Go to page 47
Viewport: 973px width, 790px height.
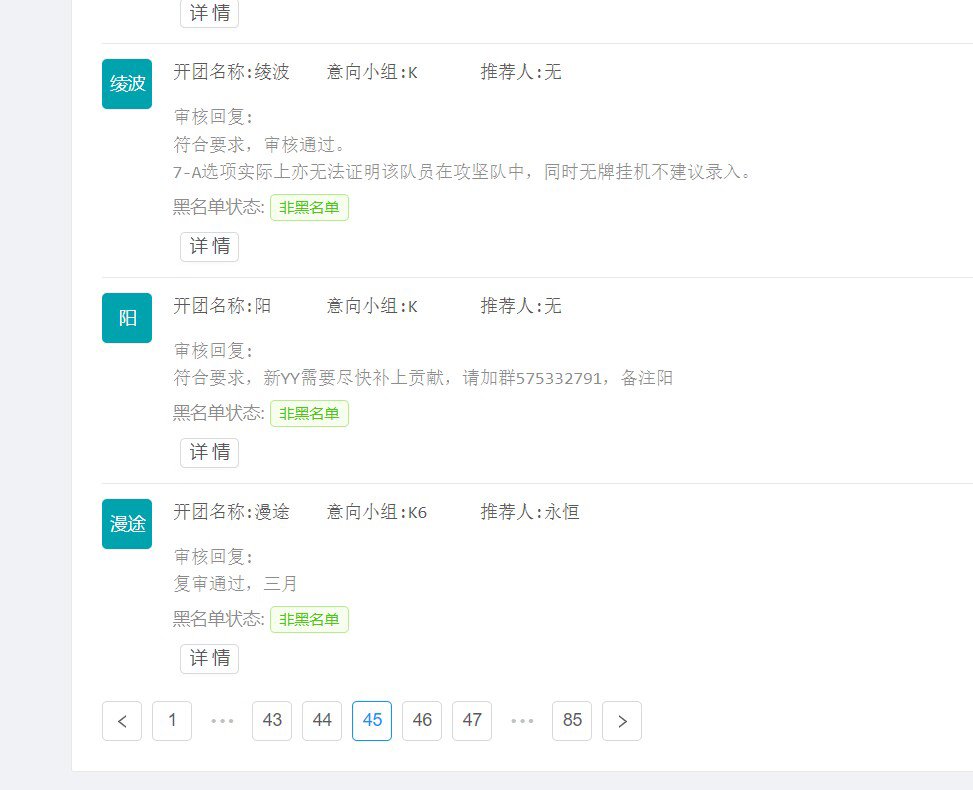[472, 721]
